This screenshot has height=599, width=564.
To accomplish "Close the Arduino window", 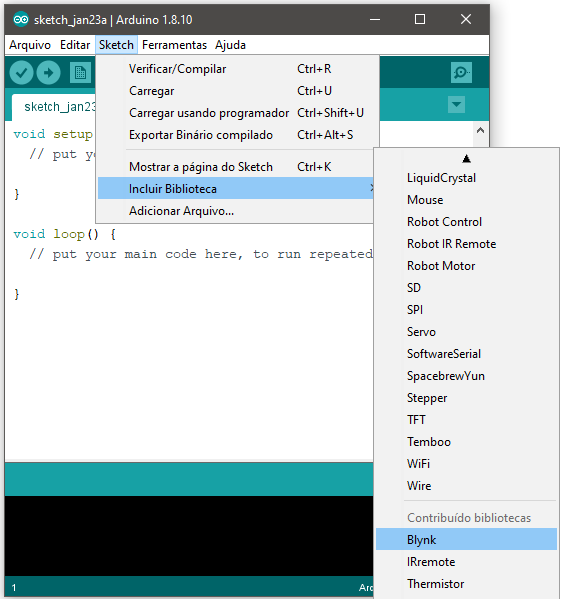I will click(465, 19).
